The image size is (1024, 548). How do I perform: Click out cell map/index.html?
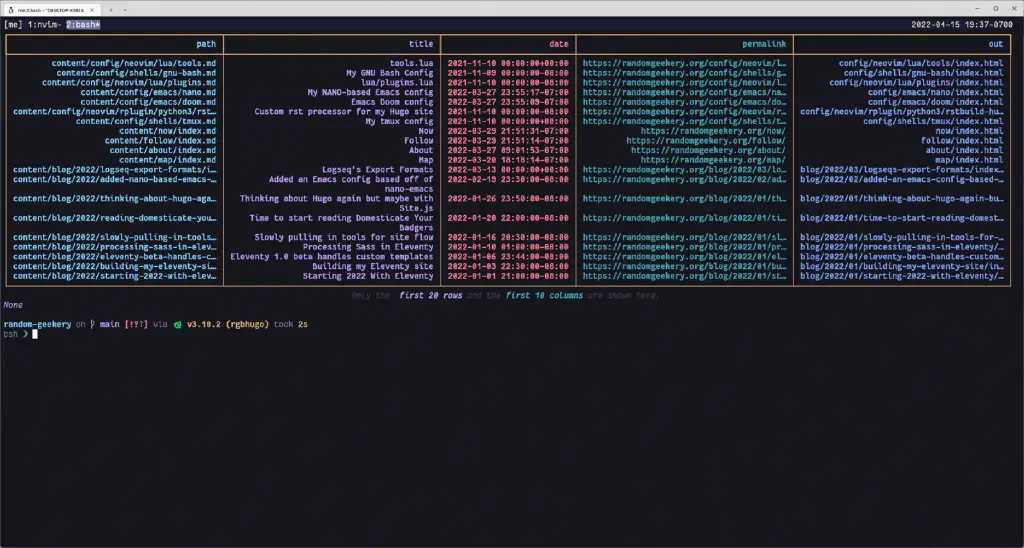click(969, 160)
